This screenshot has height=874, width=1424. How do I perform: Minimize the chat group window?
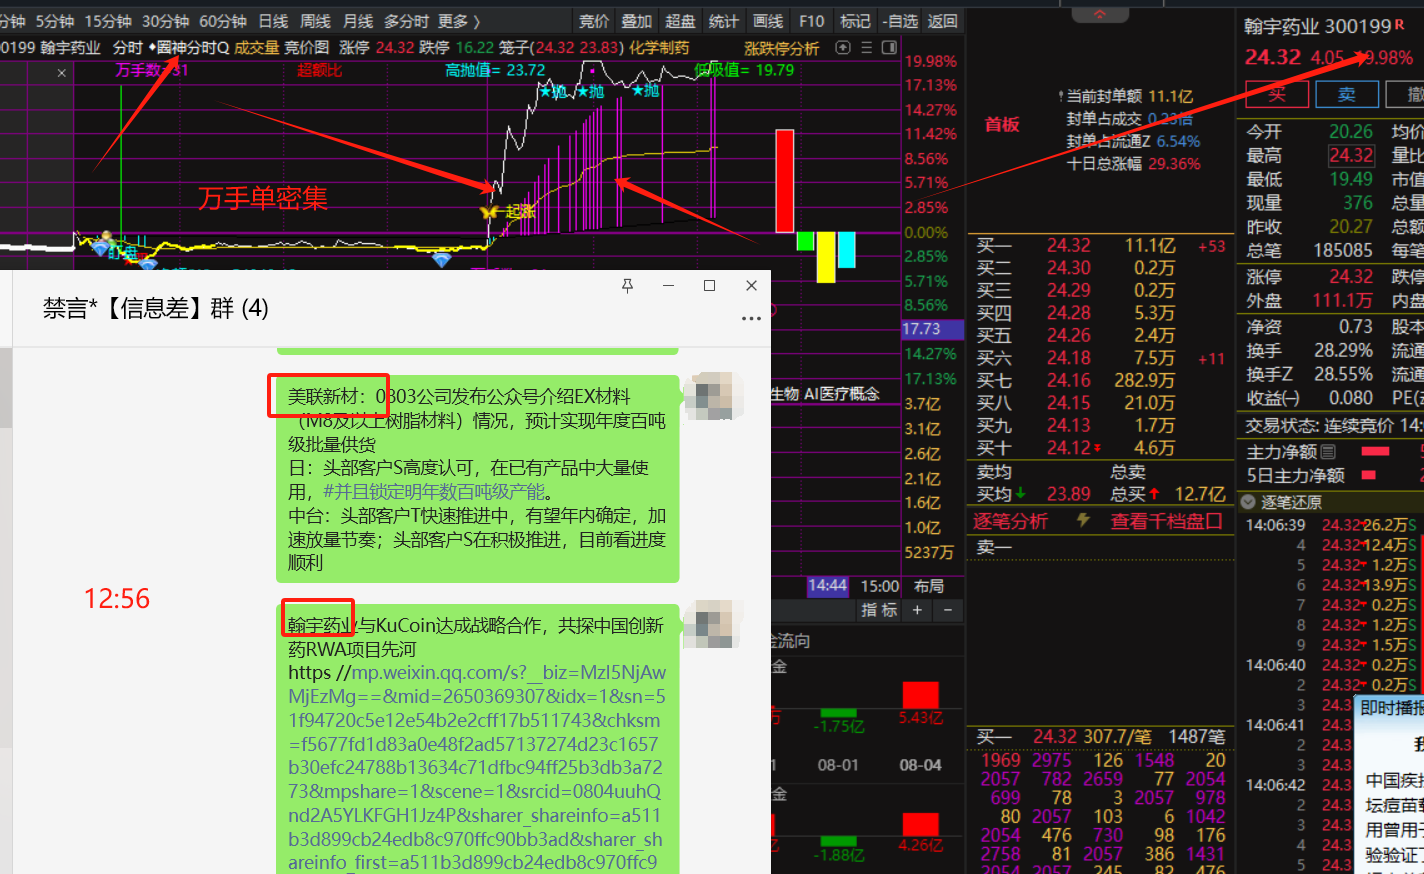(668, 286)
